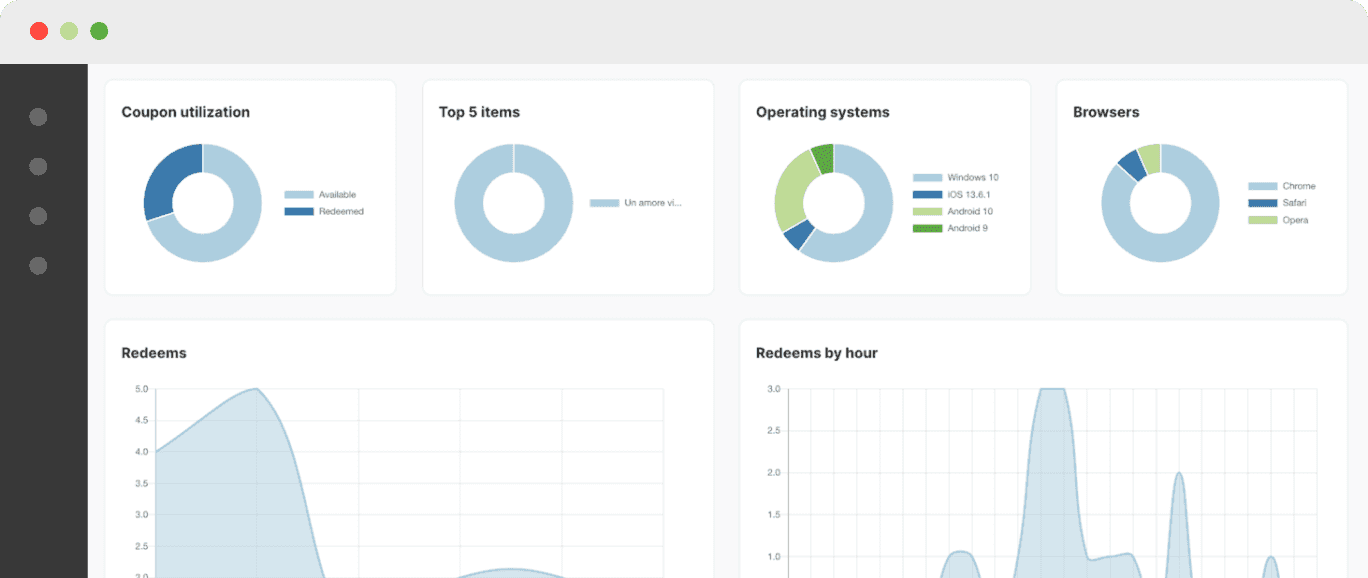Click the tallest 3.0 peak in Redeems by hour
1368x578 pixels.
point(1053,389)
